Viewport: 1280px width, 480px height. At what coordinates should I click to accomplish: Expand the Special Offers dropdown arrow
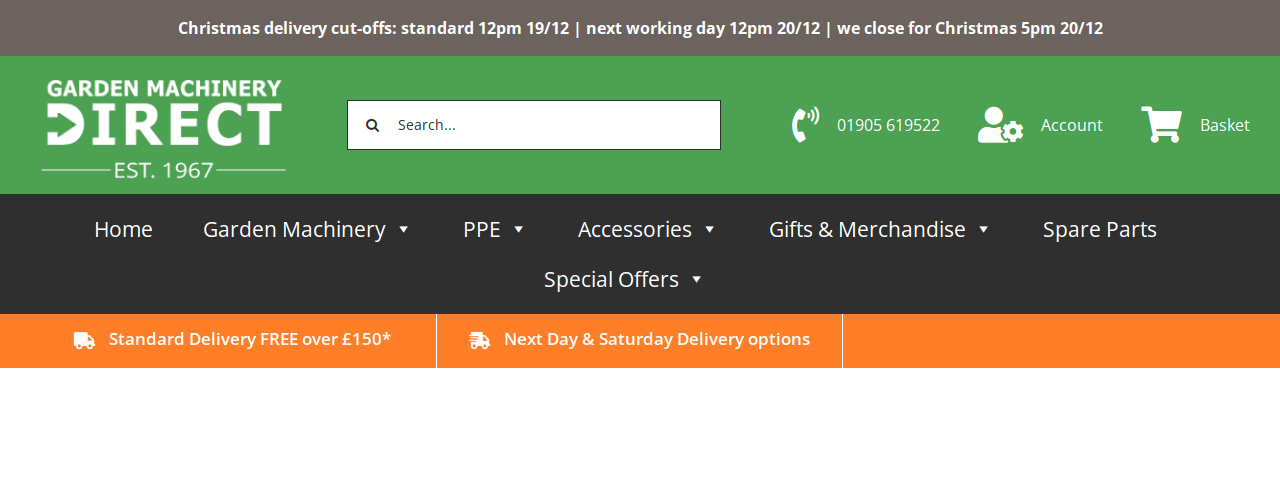tap(697, 279)
